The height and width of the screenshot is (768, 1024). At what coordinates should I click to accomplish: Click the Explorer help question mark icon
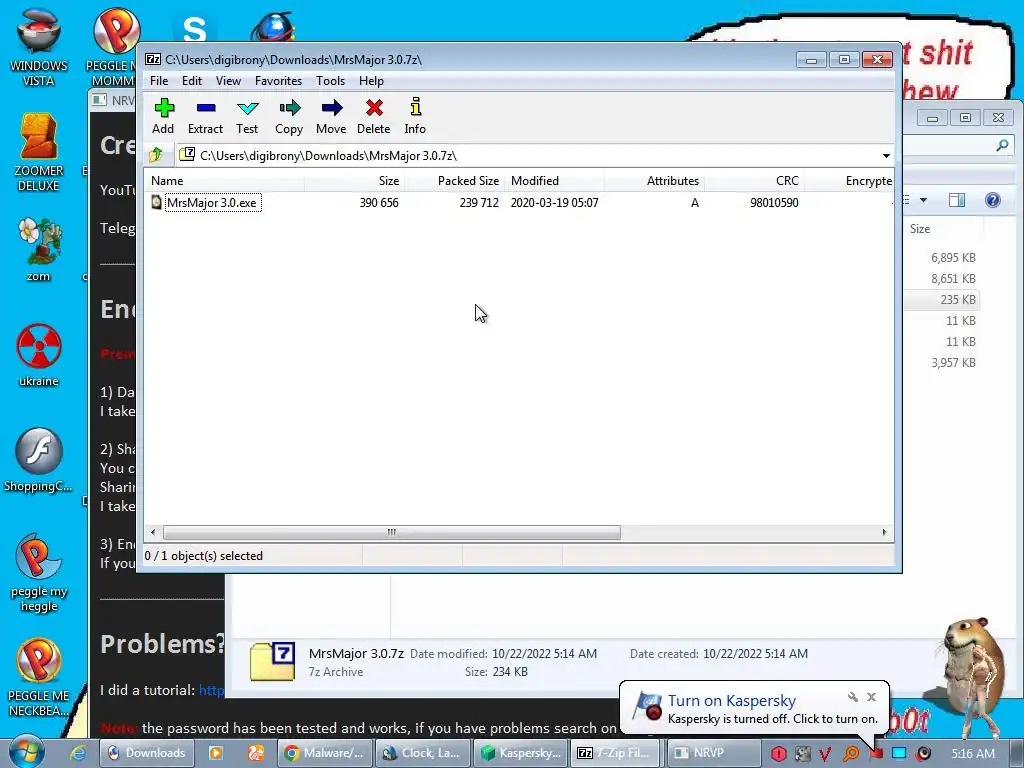click(x=993, y=200)
